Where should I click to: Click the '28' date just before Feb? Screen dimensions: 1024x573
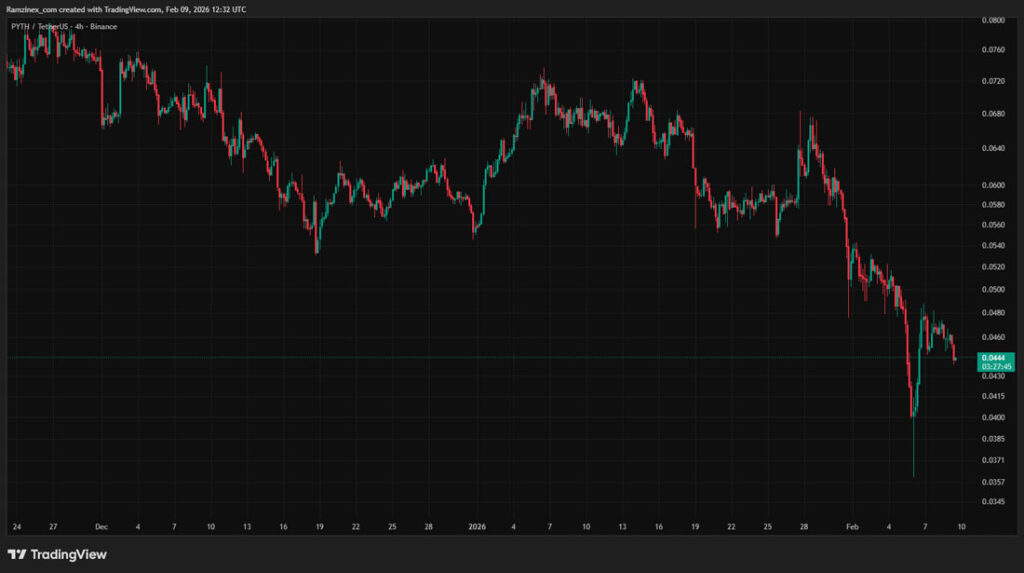803,525
